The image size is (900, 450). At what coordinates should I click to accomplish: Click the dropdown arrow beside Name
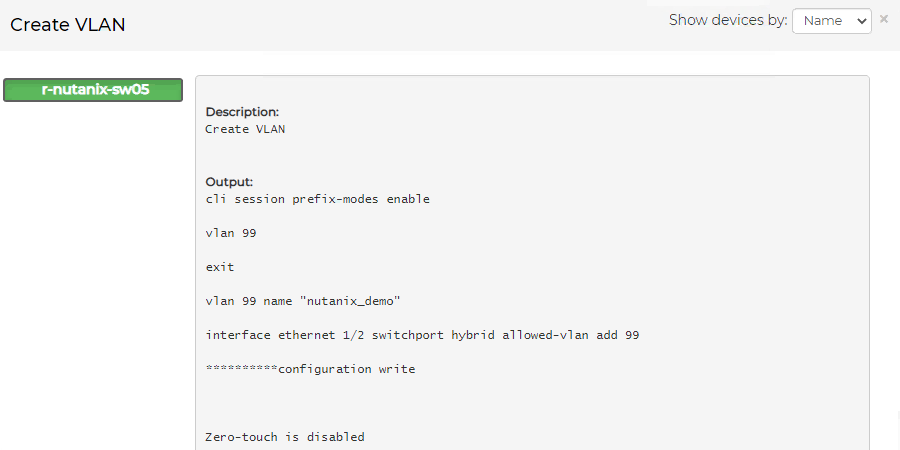(x=862, y=21)
